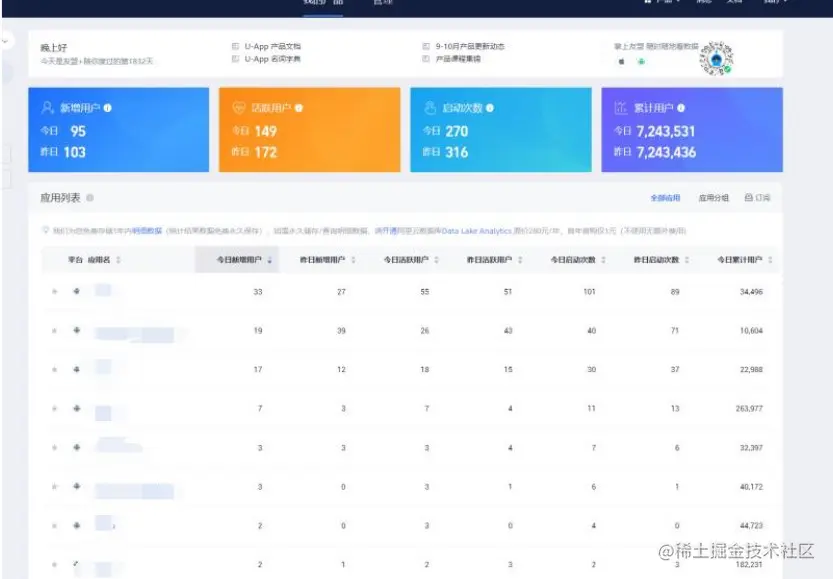Switch to the 全部应用 tab

coord(665,198)
